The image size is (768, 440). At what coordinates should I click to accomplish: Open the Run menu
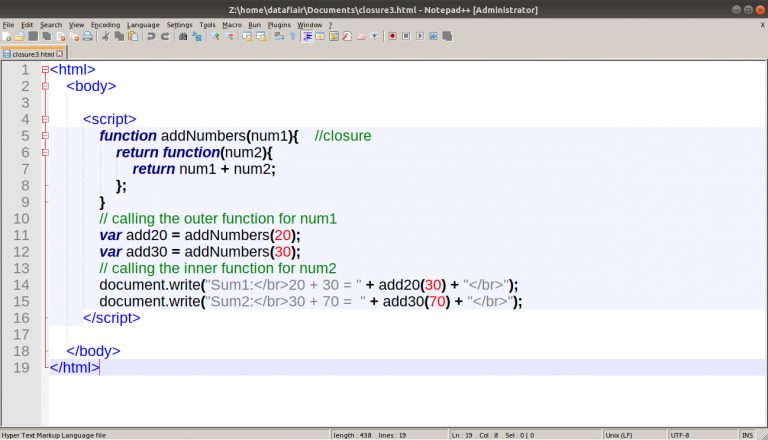(255, 24)
